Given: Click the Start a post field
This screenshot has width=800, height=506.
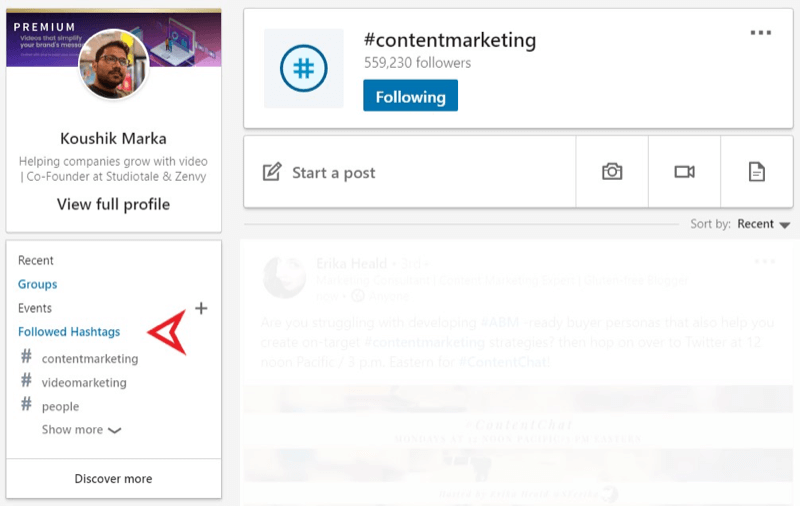Looking at the screenshot, I should coord(410,172).
